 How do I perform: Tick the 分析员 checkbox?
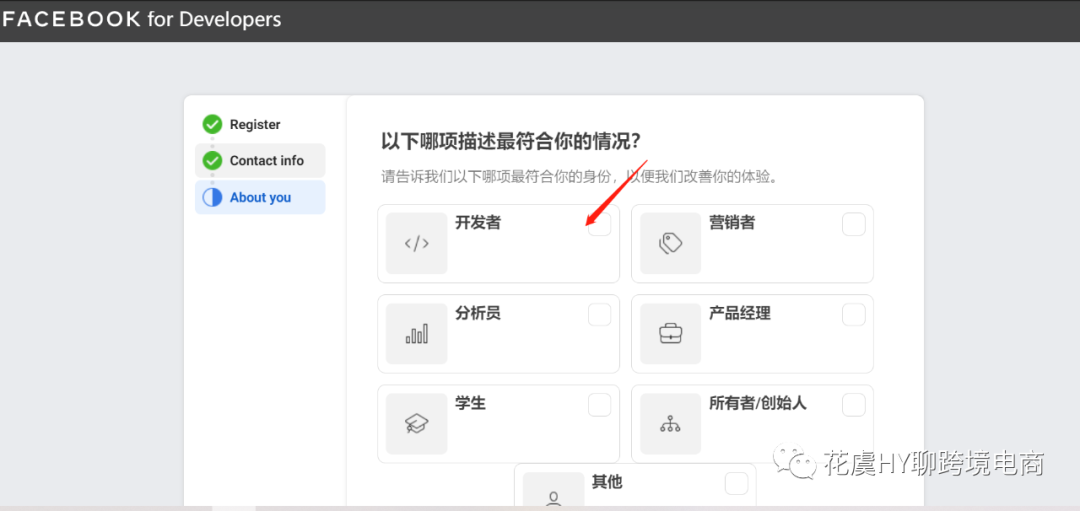coord(599,315)
